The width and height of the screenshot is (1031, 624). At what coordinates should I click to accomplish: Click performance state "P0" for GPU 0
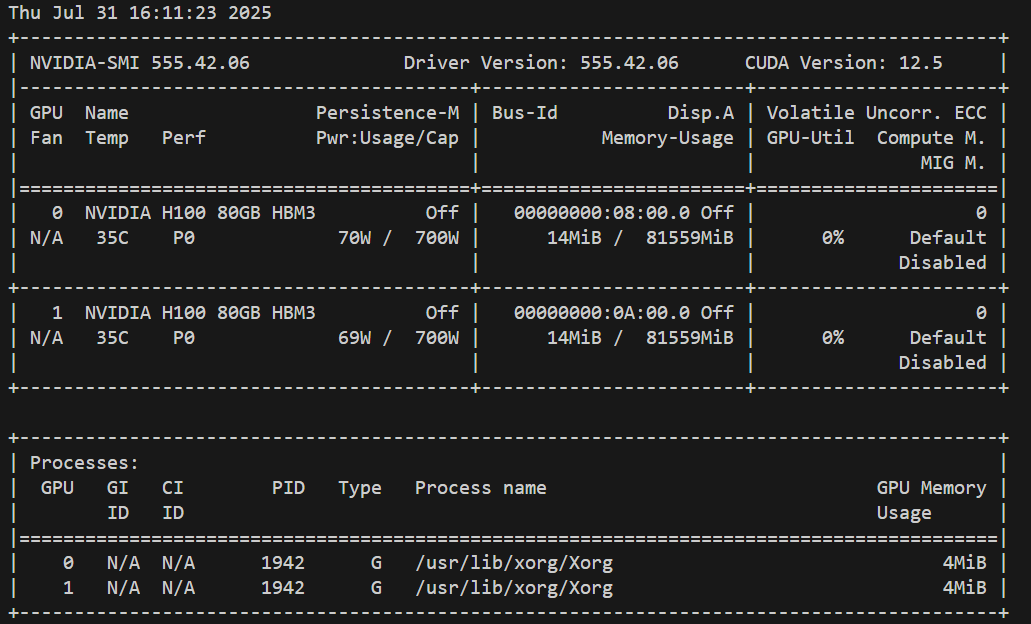point(184,238)
